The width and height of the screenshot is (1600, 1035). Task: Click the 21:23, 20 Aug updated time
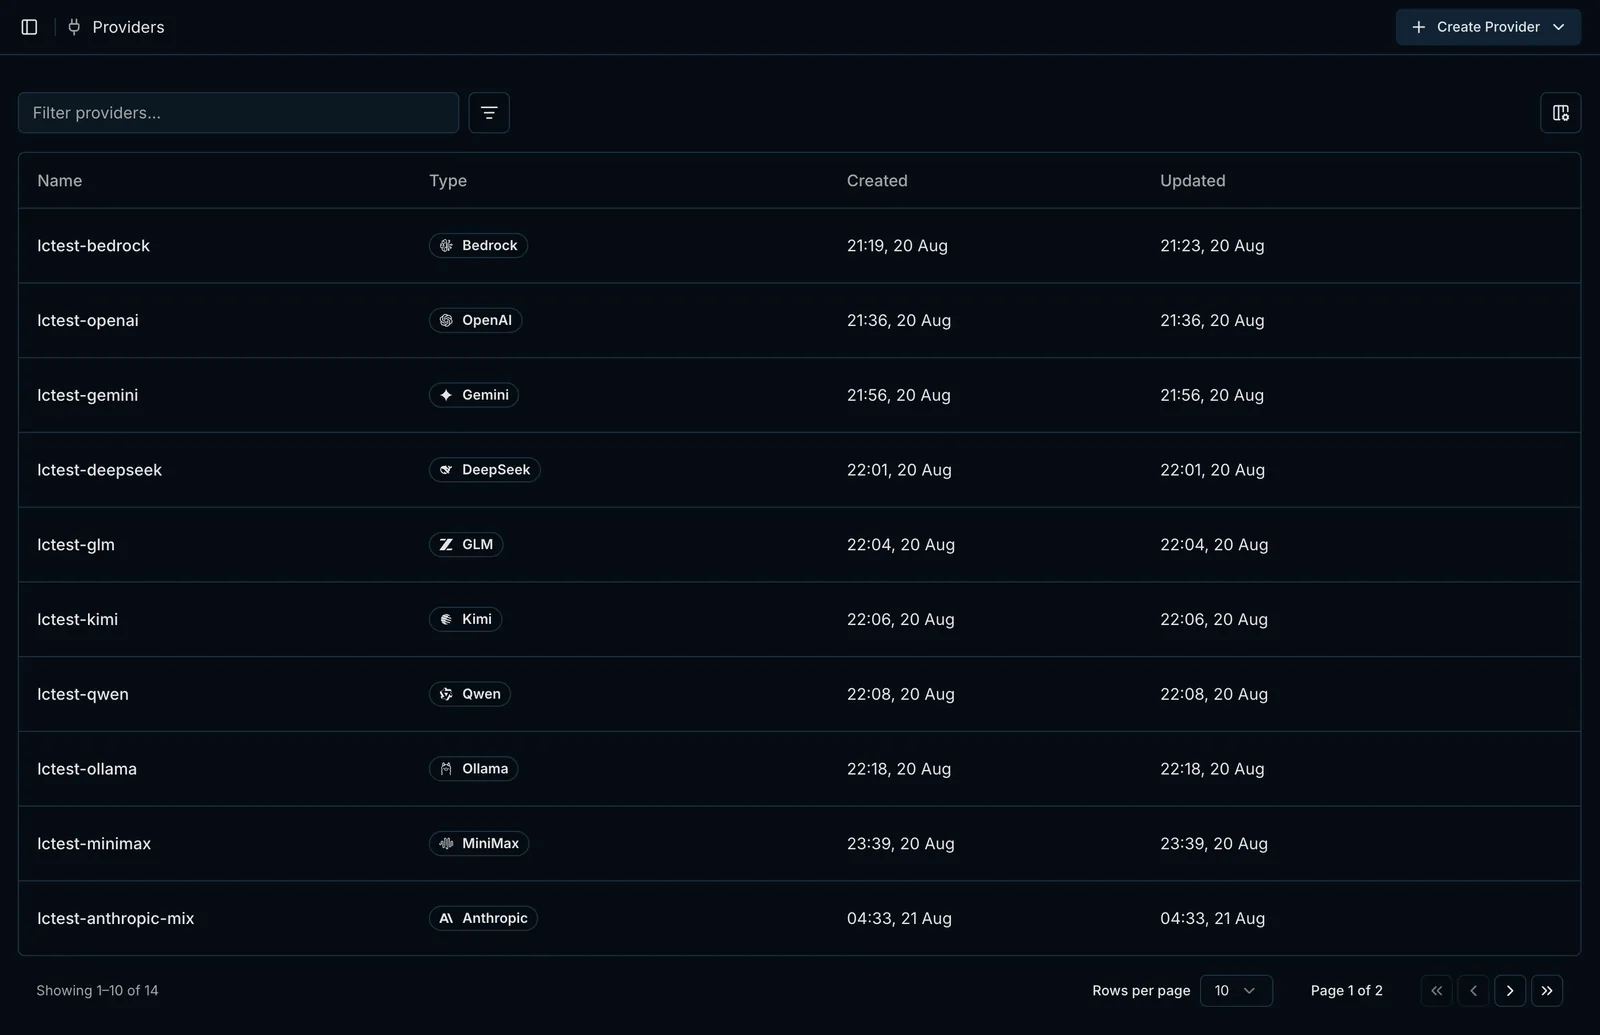point(1212,246)
